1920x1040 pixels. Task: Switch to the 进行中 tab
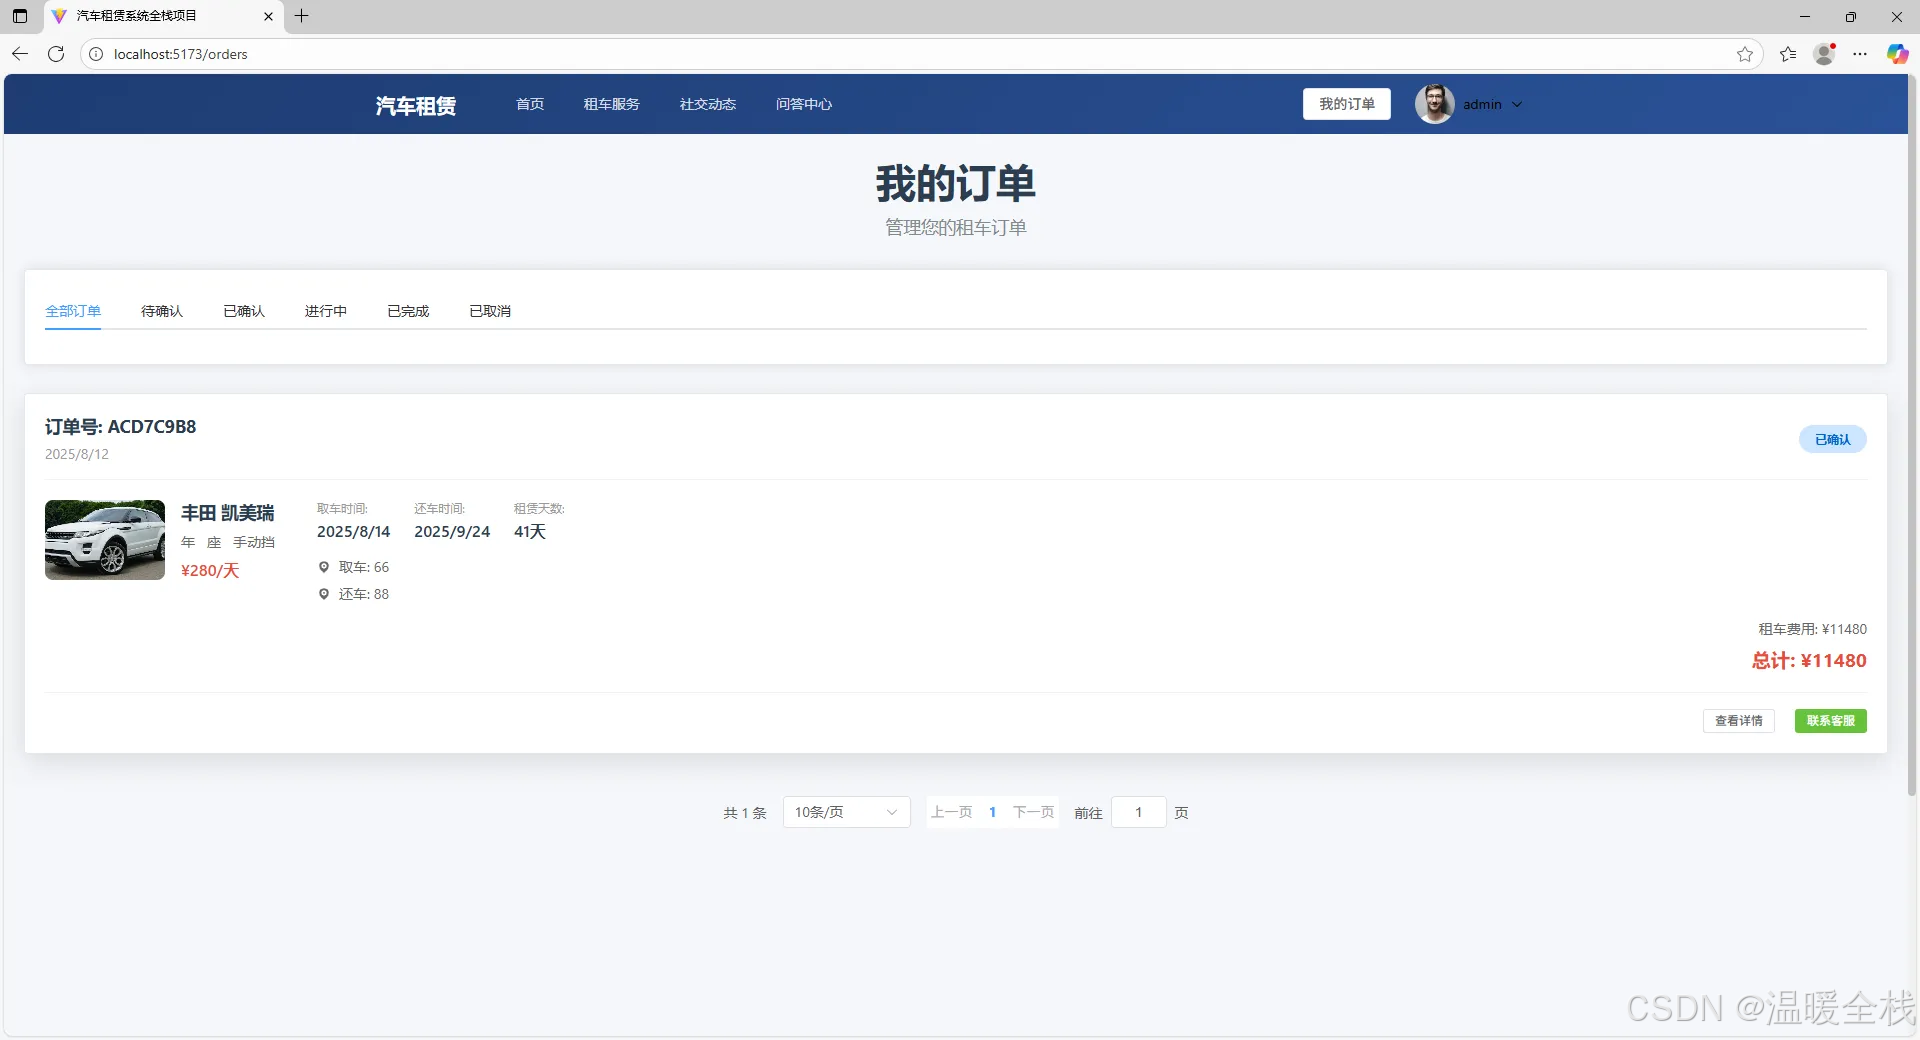[326, 311]
